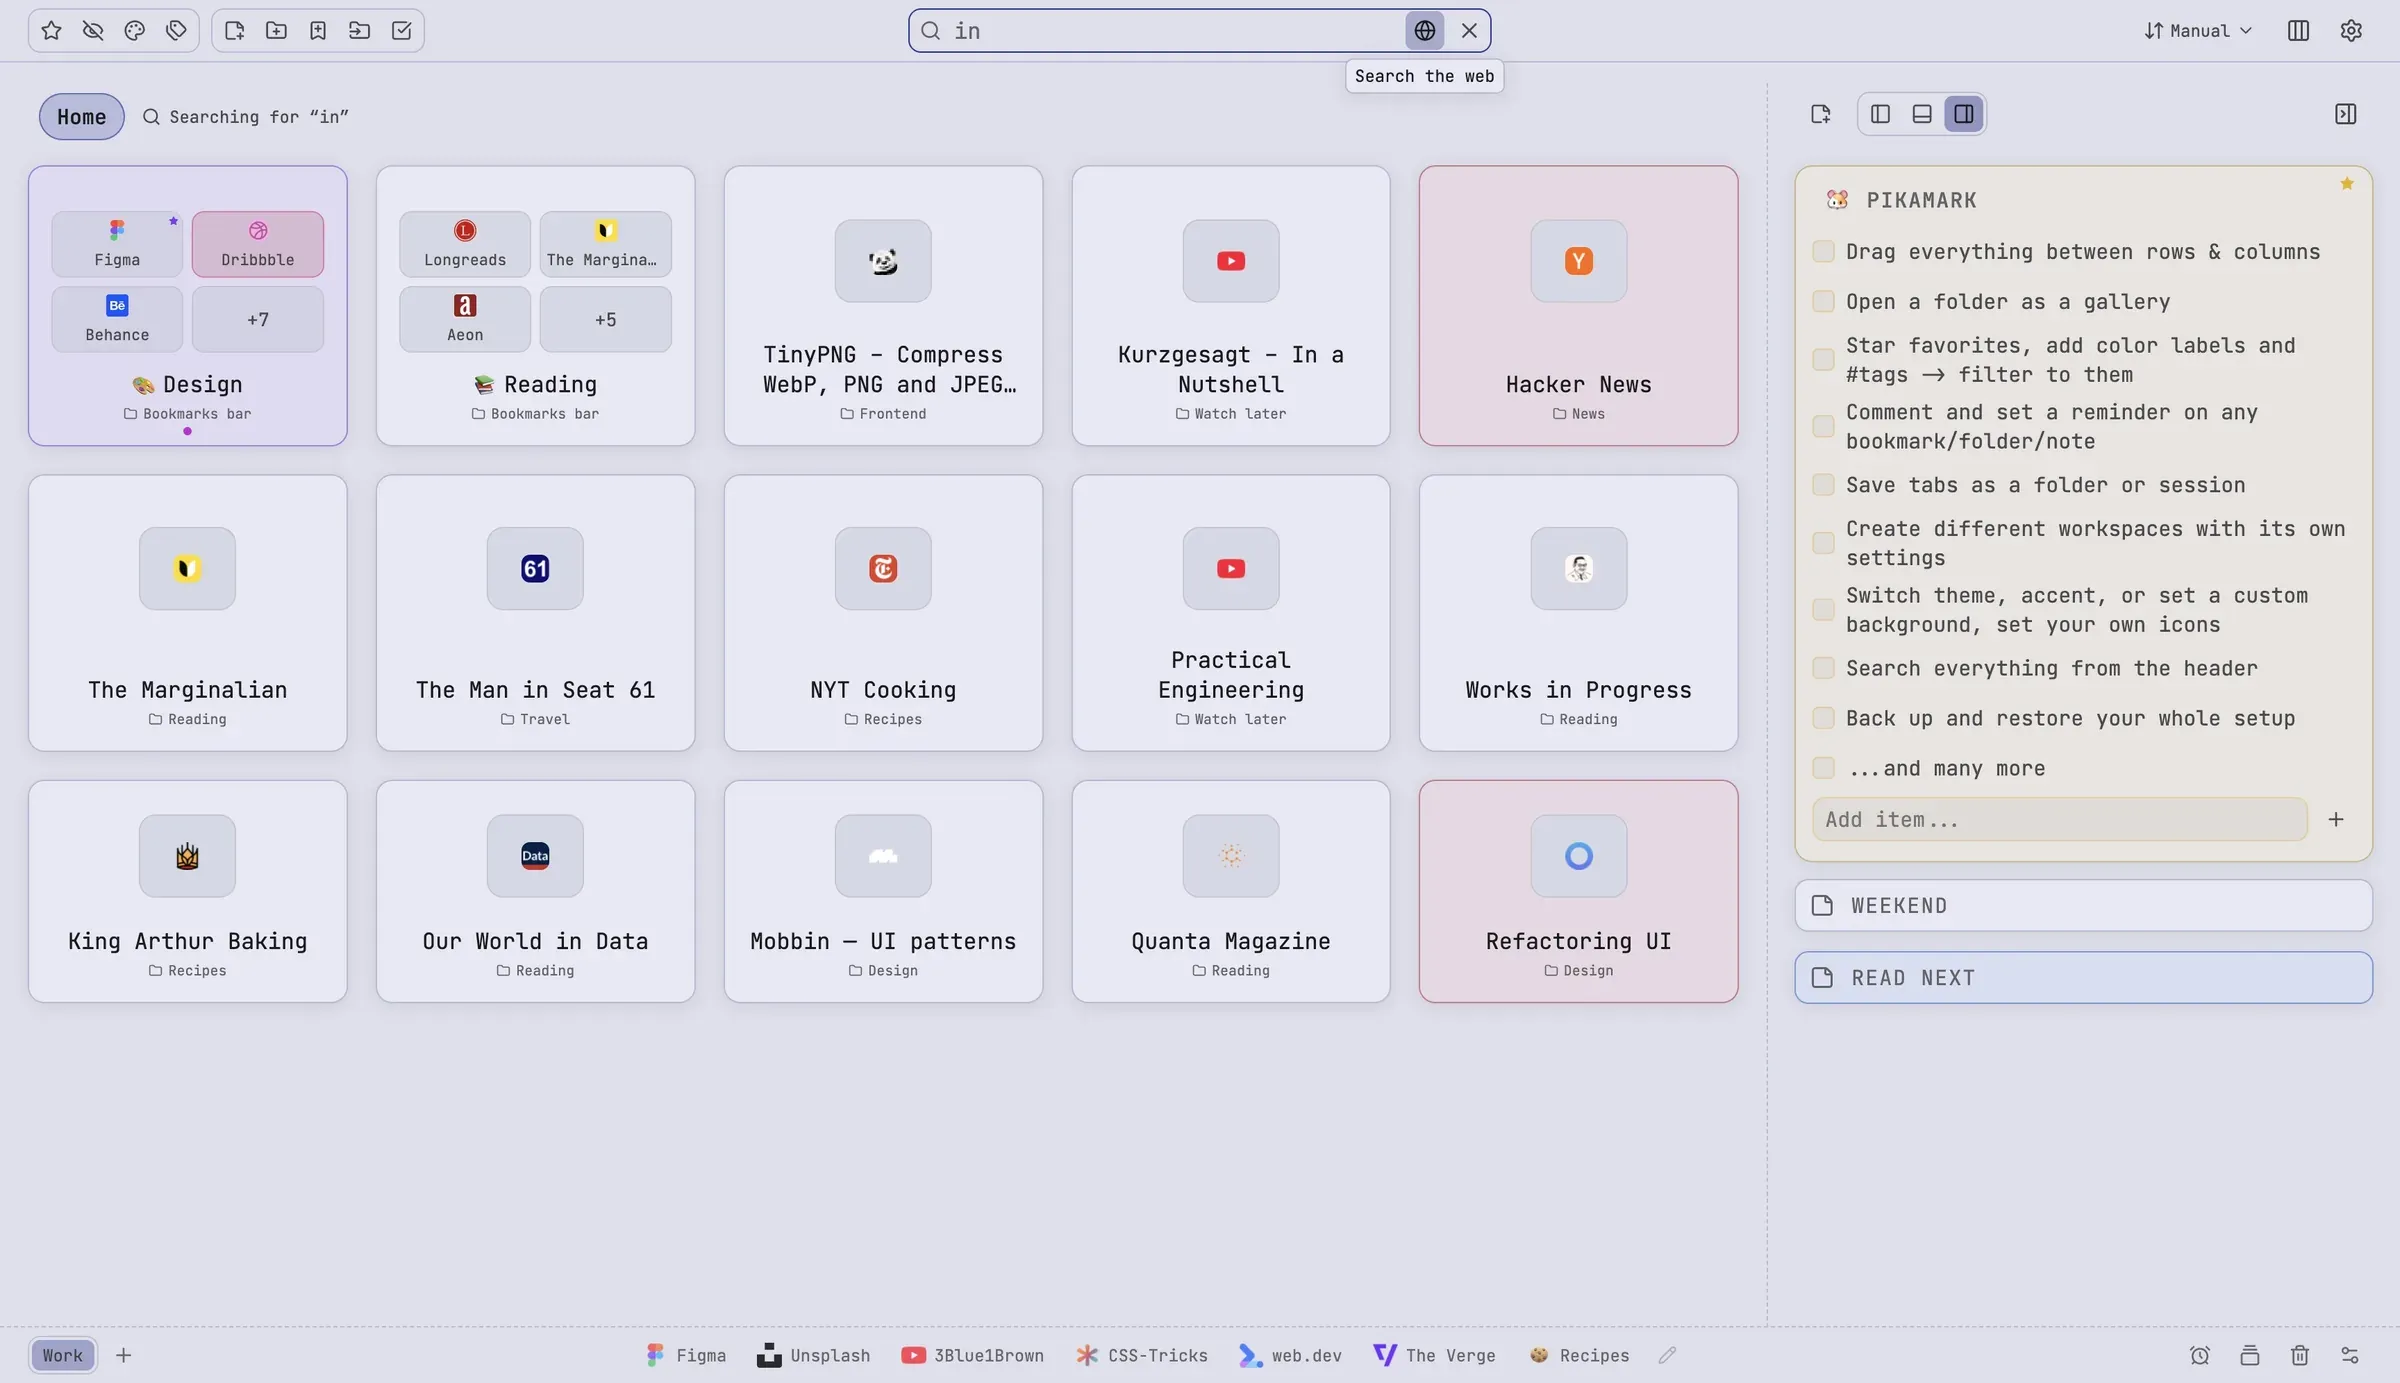Check "Back up and restore your whole setup"
The height and width of the screenshot is (1383, 2400).
click(x=1824, y=718)
